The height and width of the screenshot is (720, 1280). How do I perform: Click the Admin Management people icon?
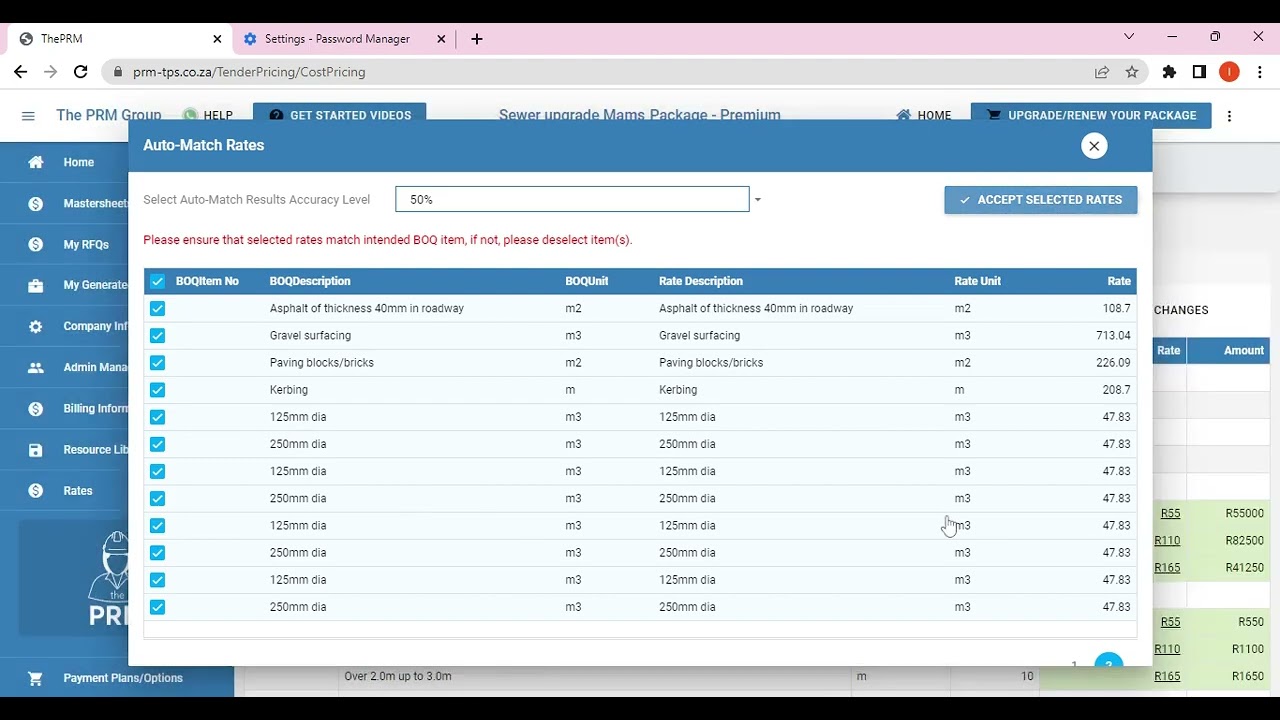(x=36, y=368)
